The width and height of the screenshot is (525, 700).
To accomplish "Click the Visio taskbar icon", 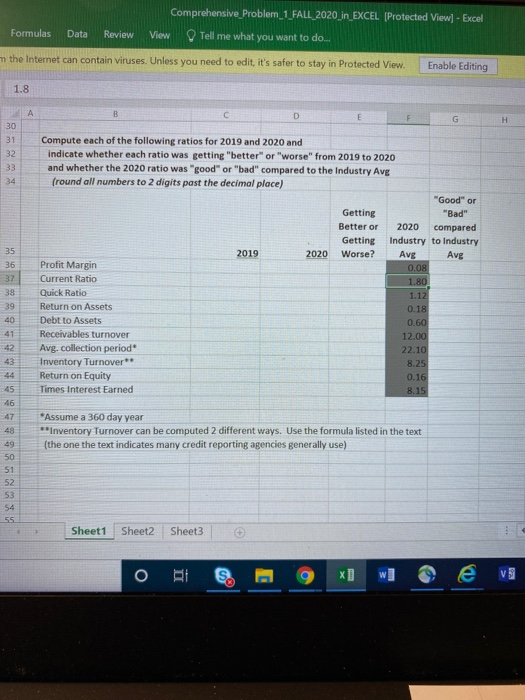I will point(507,575).
